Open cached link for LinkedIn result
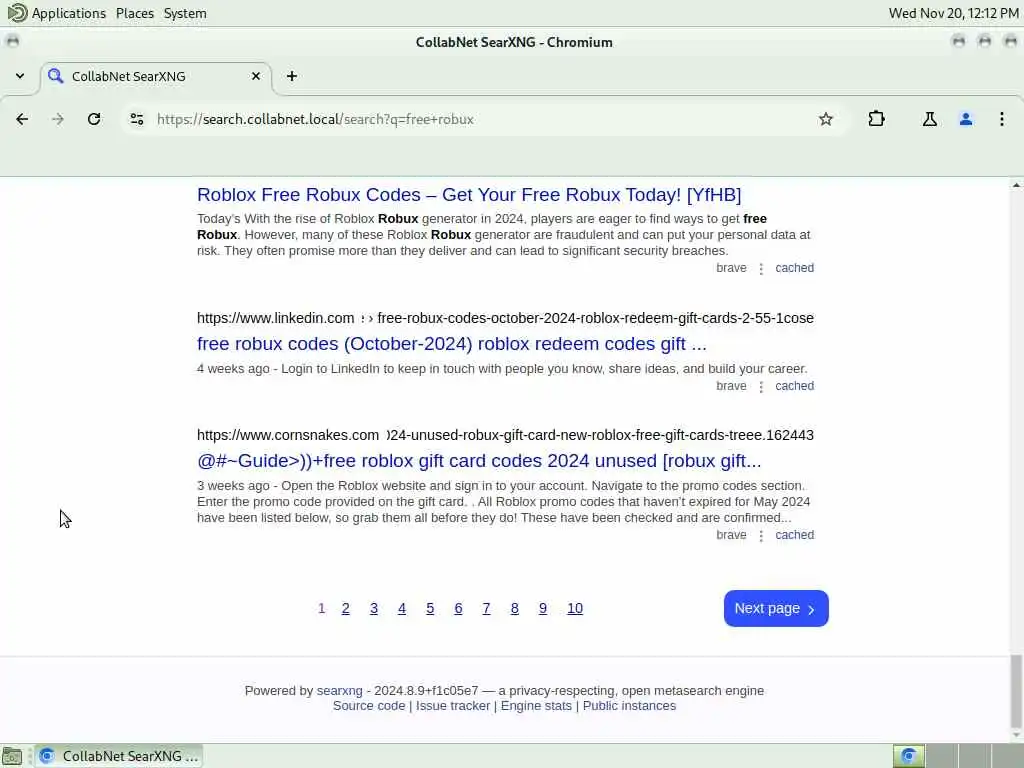1024x768 pixels. click(794, 386)
